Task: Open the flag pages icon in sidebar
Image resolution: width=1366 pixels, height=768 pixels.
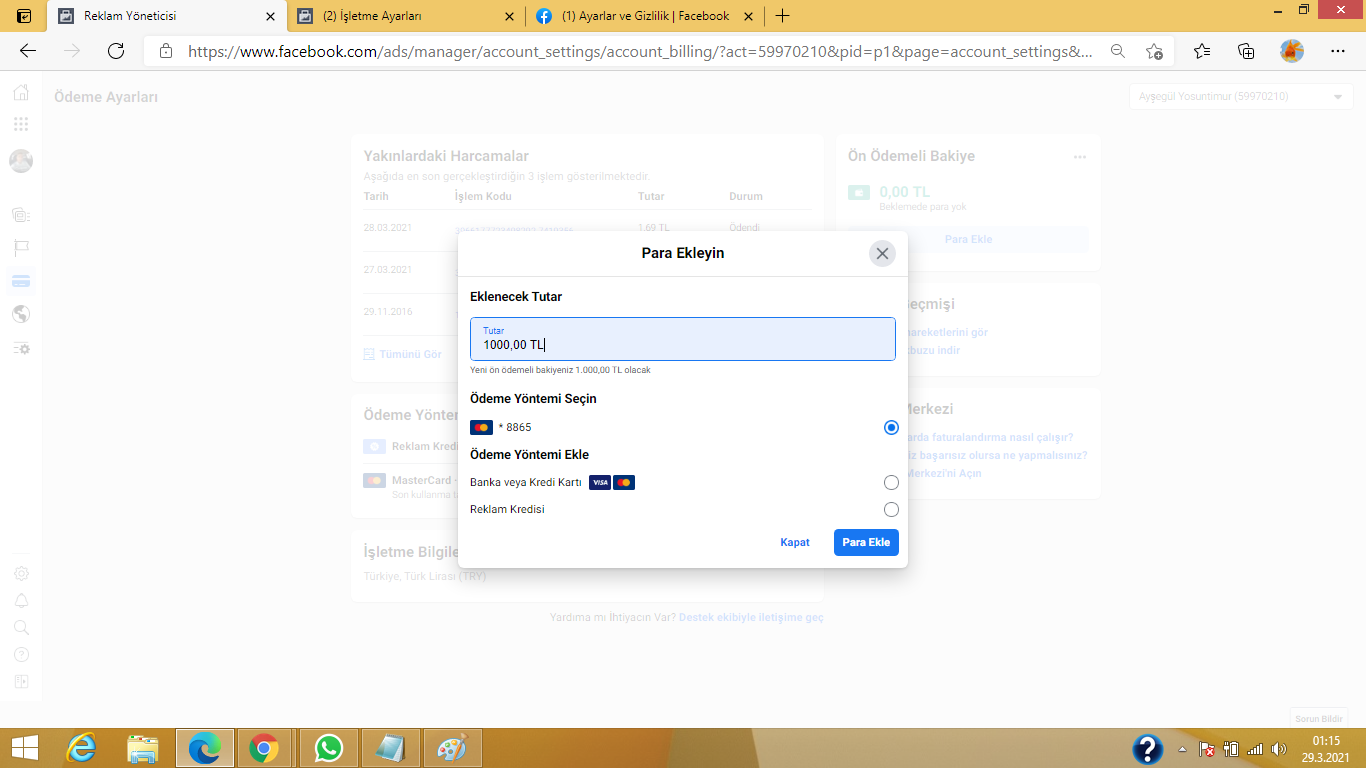Action: pos(21,247)
